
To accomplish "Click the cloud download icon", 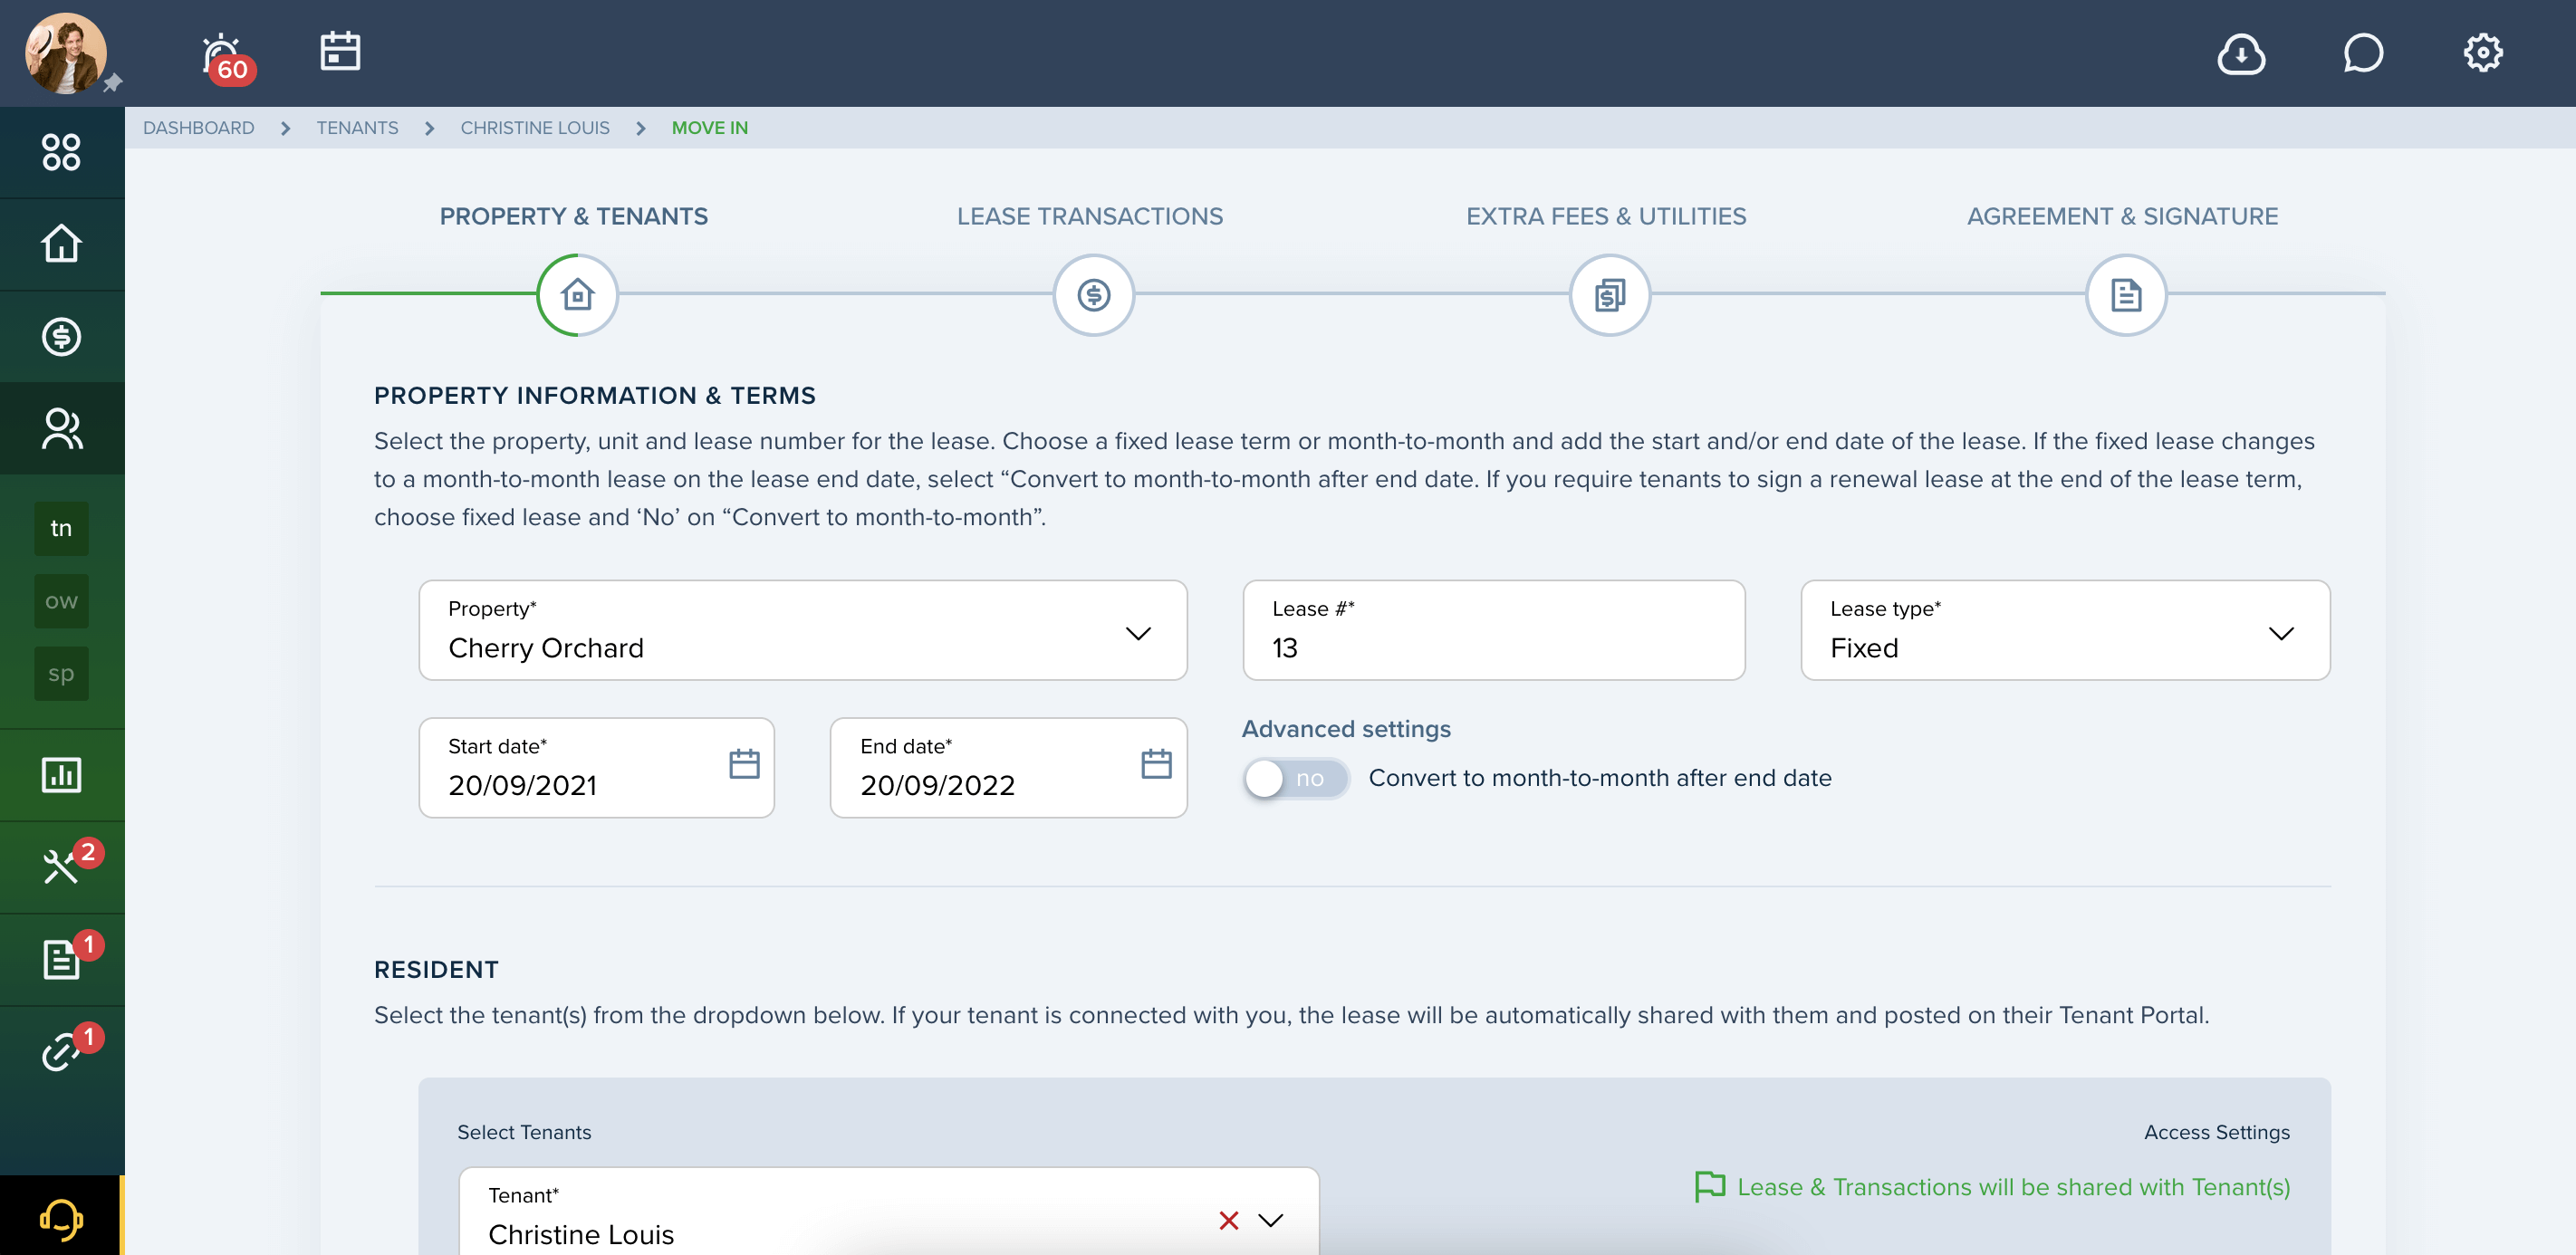I will 2241,53.
